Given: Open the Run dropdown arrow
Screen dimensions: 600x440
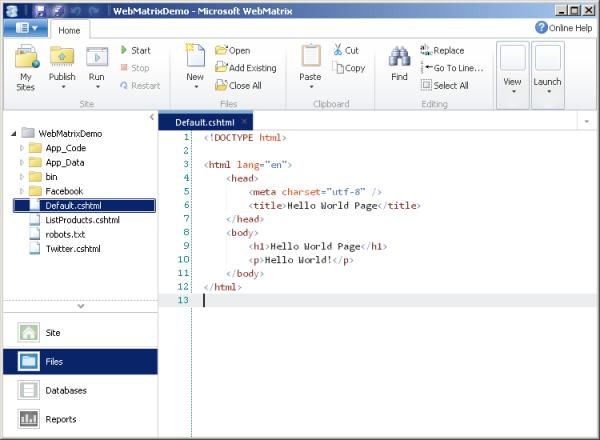Looking at the screenshot, I should [x=98, y=87].
